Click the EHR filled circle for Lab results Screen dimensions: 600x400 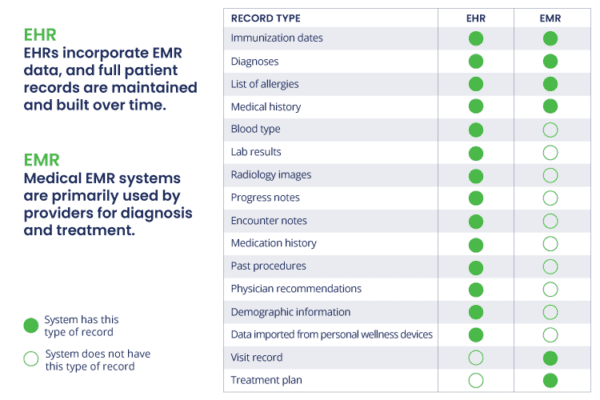pyautogui.click(x=476, y=152)
